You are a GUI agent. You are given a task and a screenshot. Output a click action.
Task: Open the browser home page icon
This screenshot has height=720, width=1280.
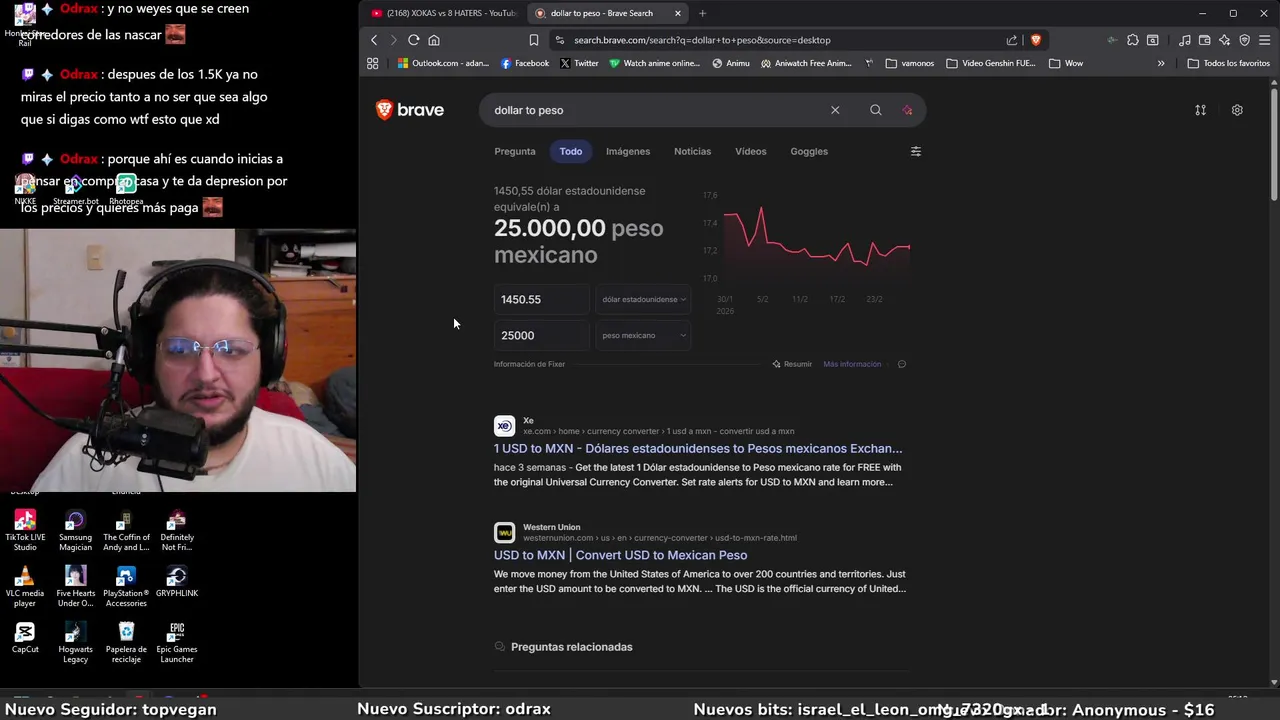coord(434,40)
